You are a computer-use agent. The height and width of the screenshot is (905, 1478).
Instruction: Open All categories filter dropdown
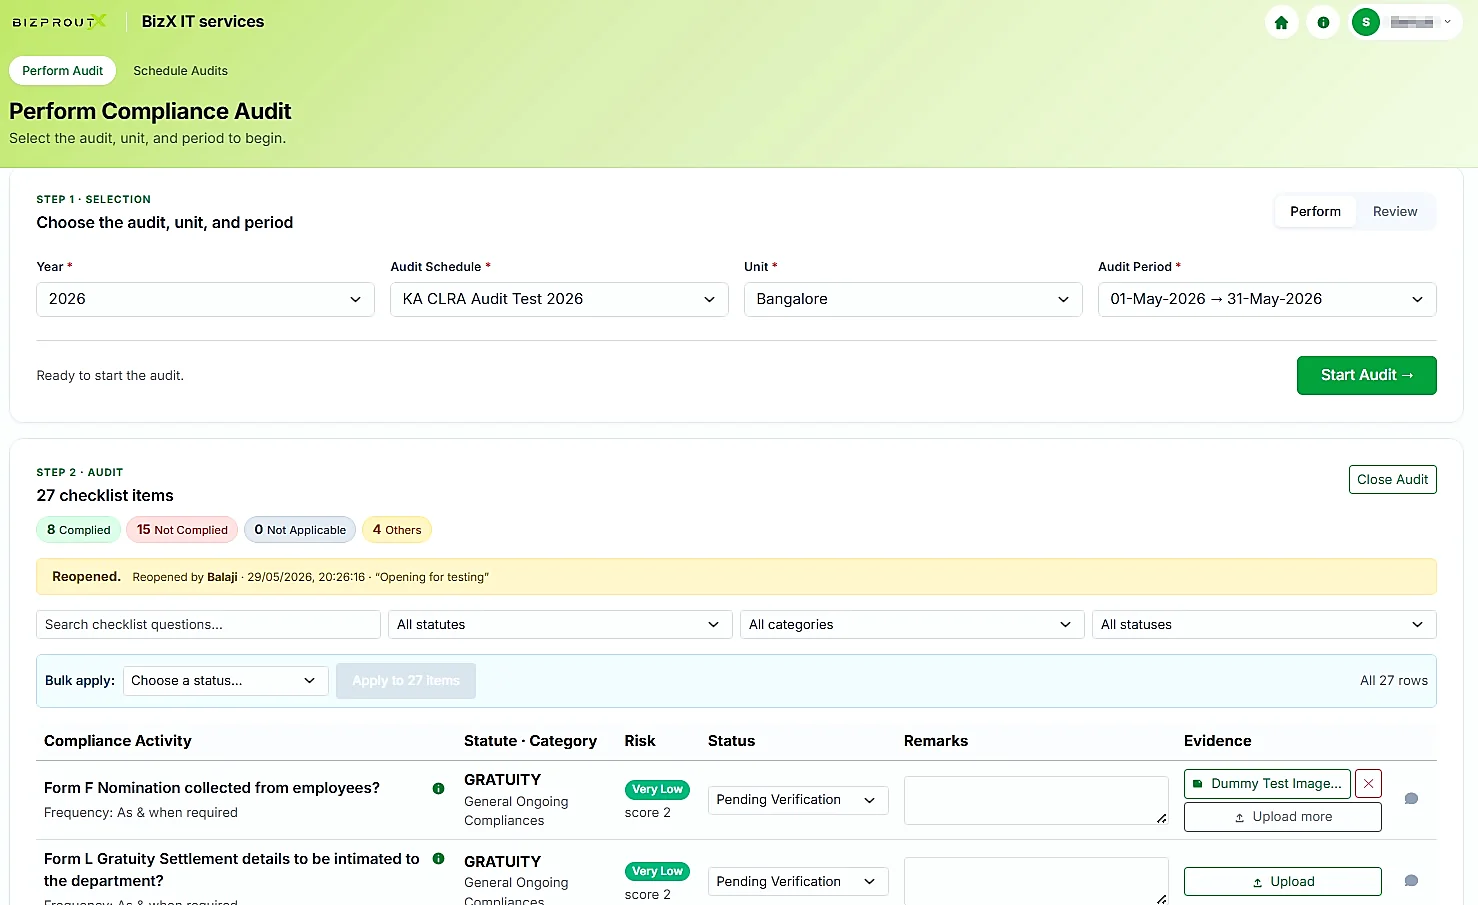click(x=912, y=625)
